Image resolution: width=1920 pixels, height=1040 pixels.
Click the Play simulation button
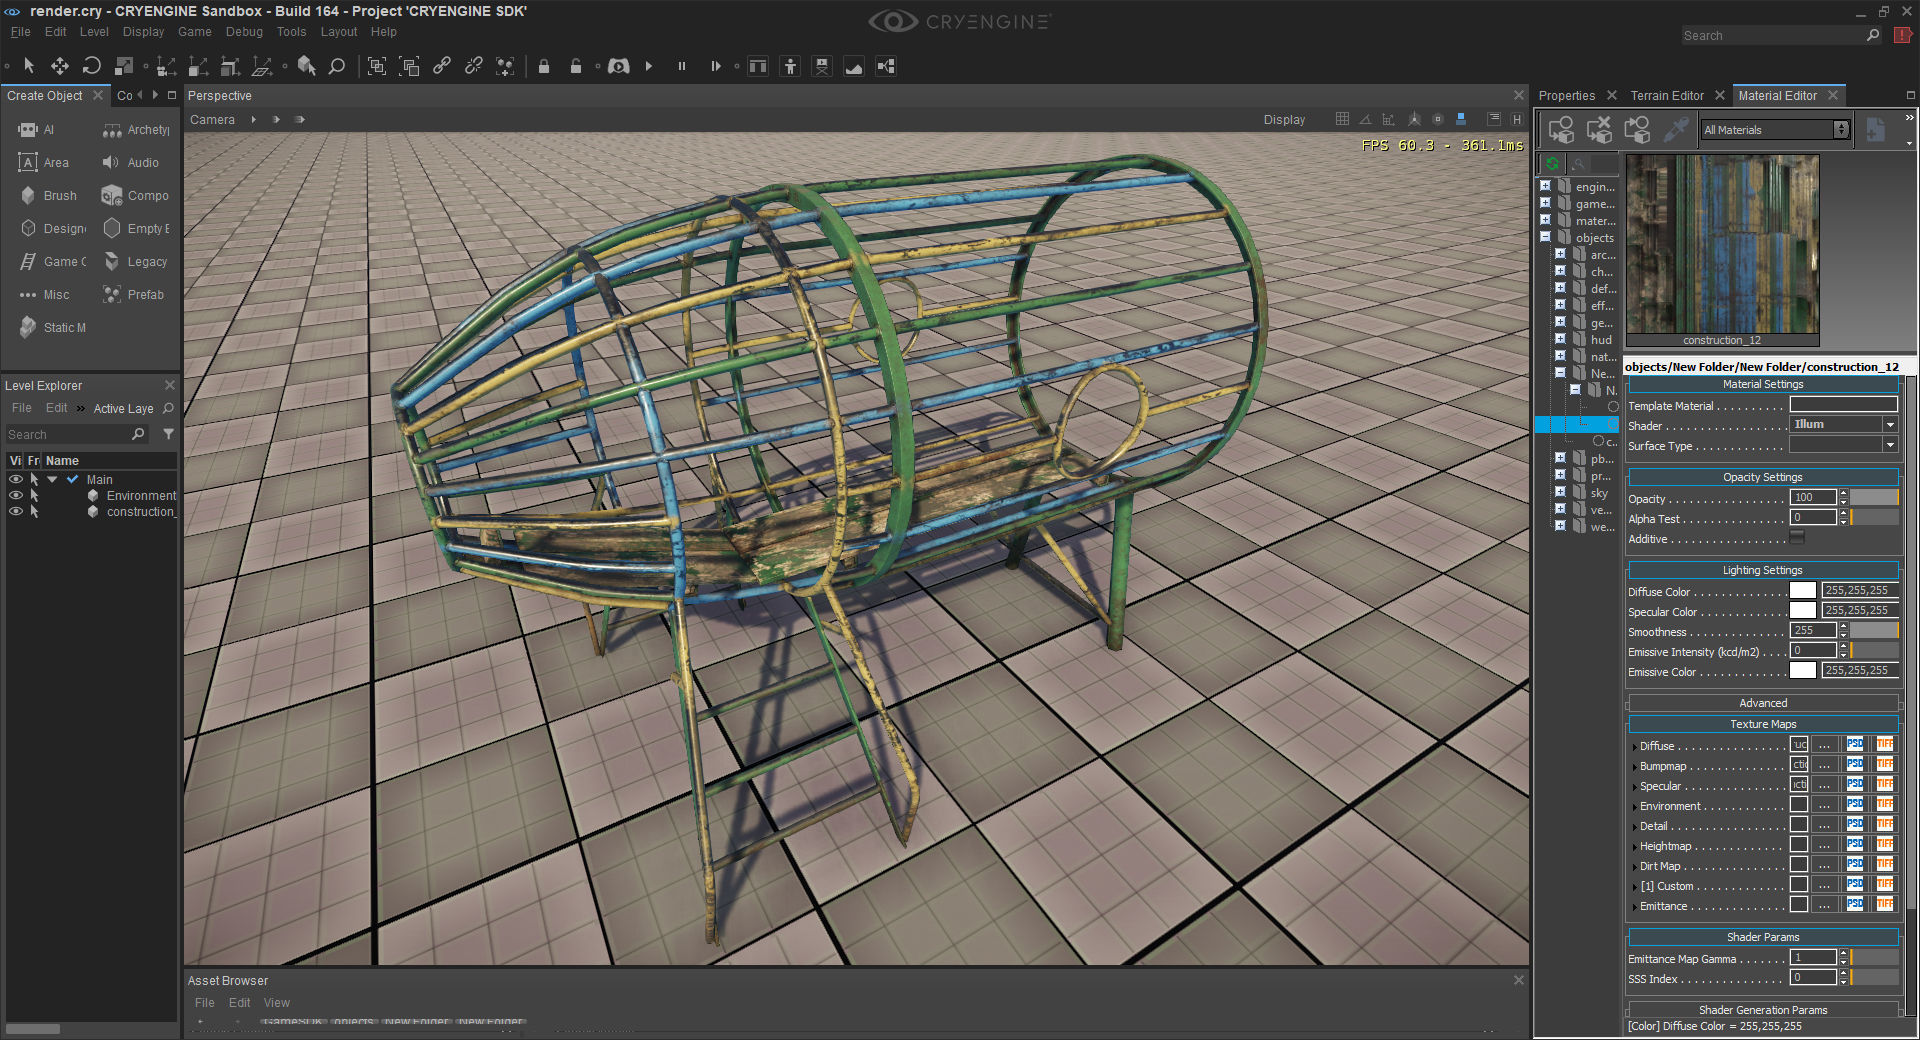click(x=649, y=66)
